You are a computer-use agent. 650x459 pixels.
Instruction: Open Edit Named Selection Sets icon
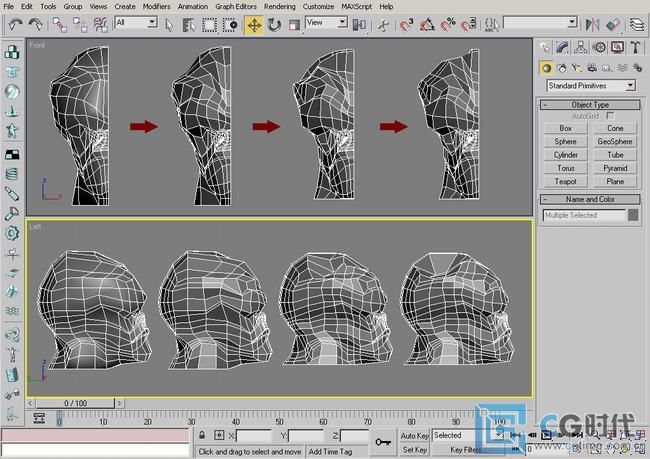(492, 25)
